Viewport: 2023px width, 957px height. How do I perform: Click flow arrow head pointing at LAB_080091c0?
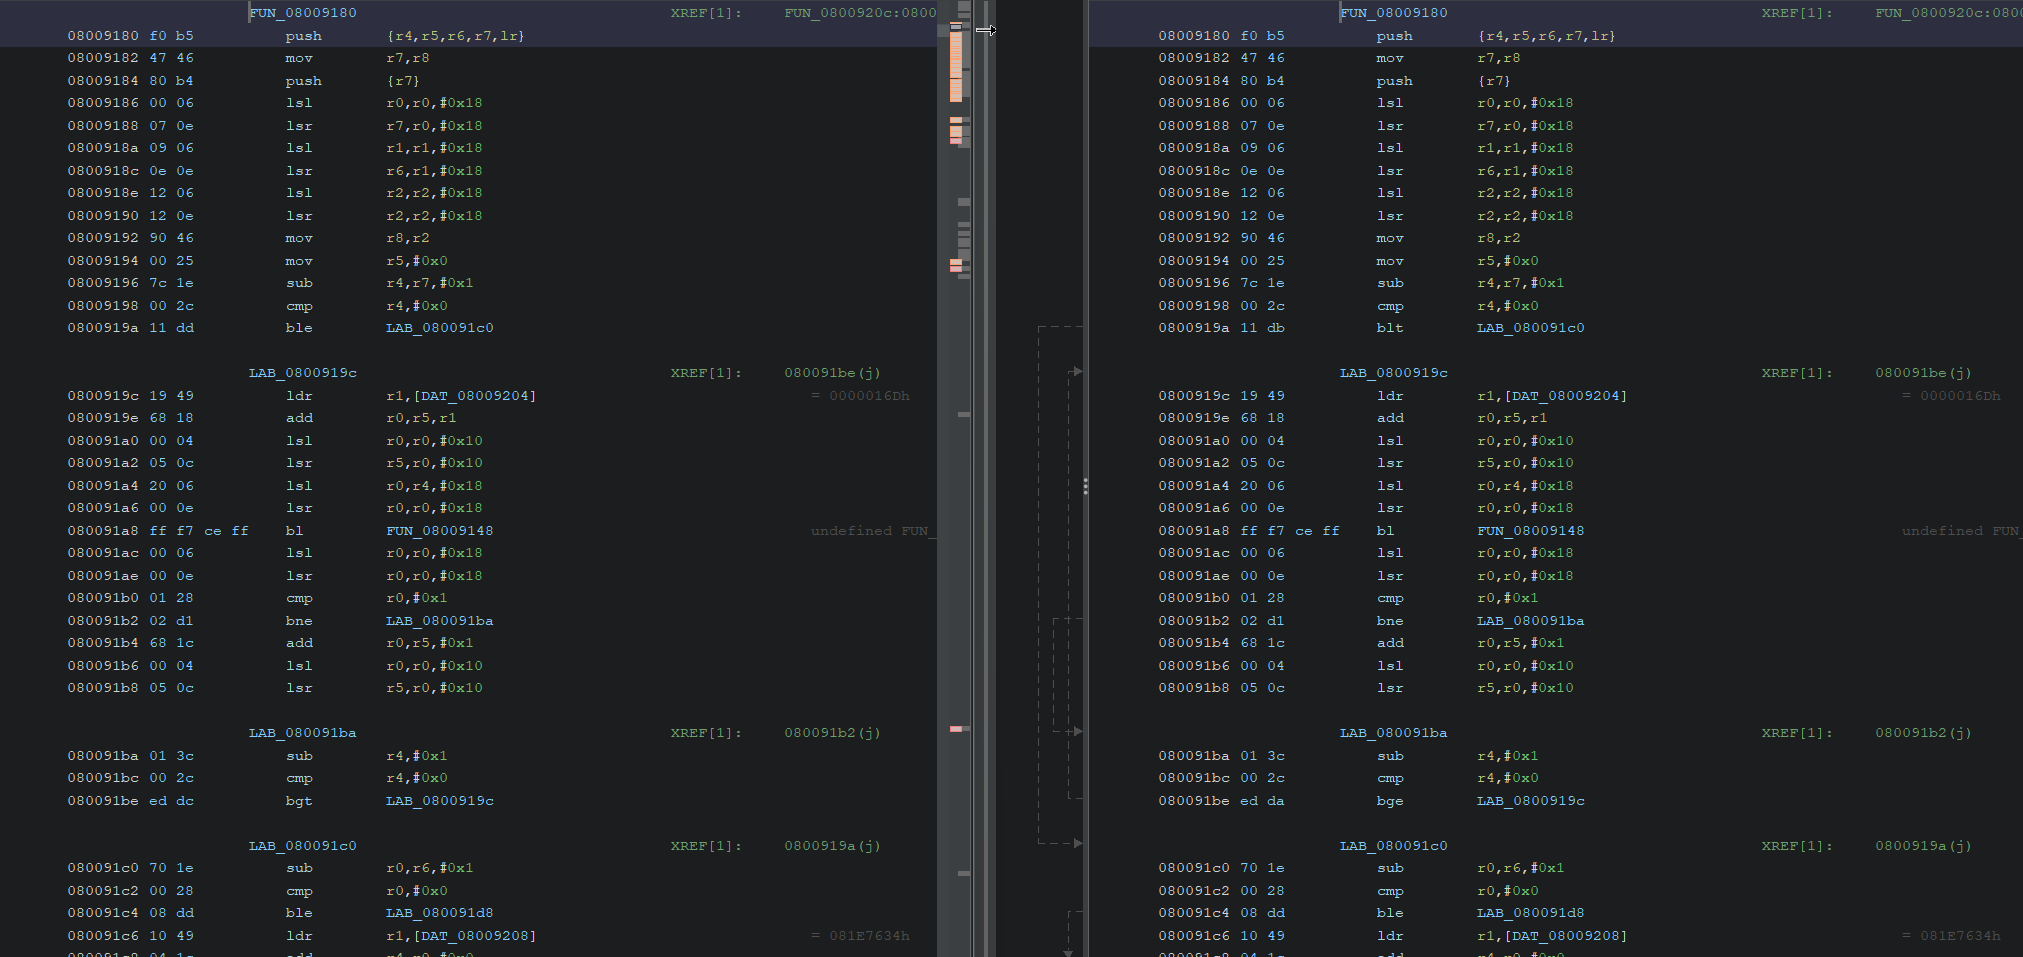(1077, 844)
